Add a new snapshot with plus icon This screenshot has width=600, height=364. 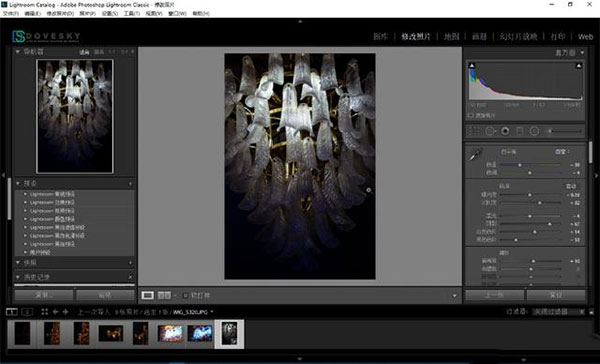(x=130, y=263)
